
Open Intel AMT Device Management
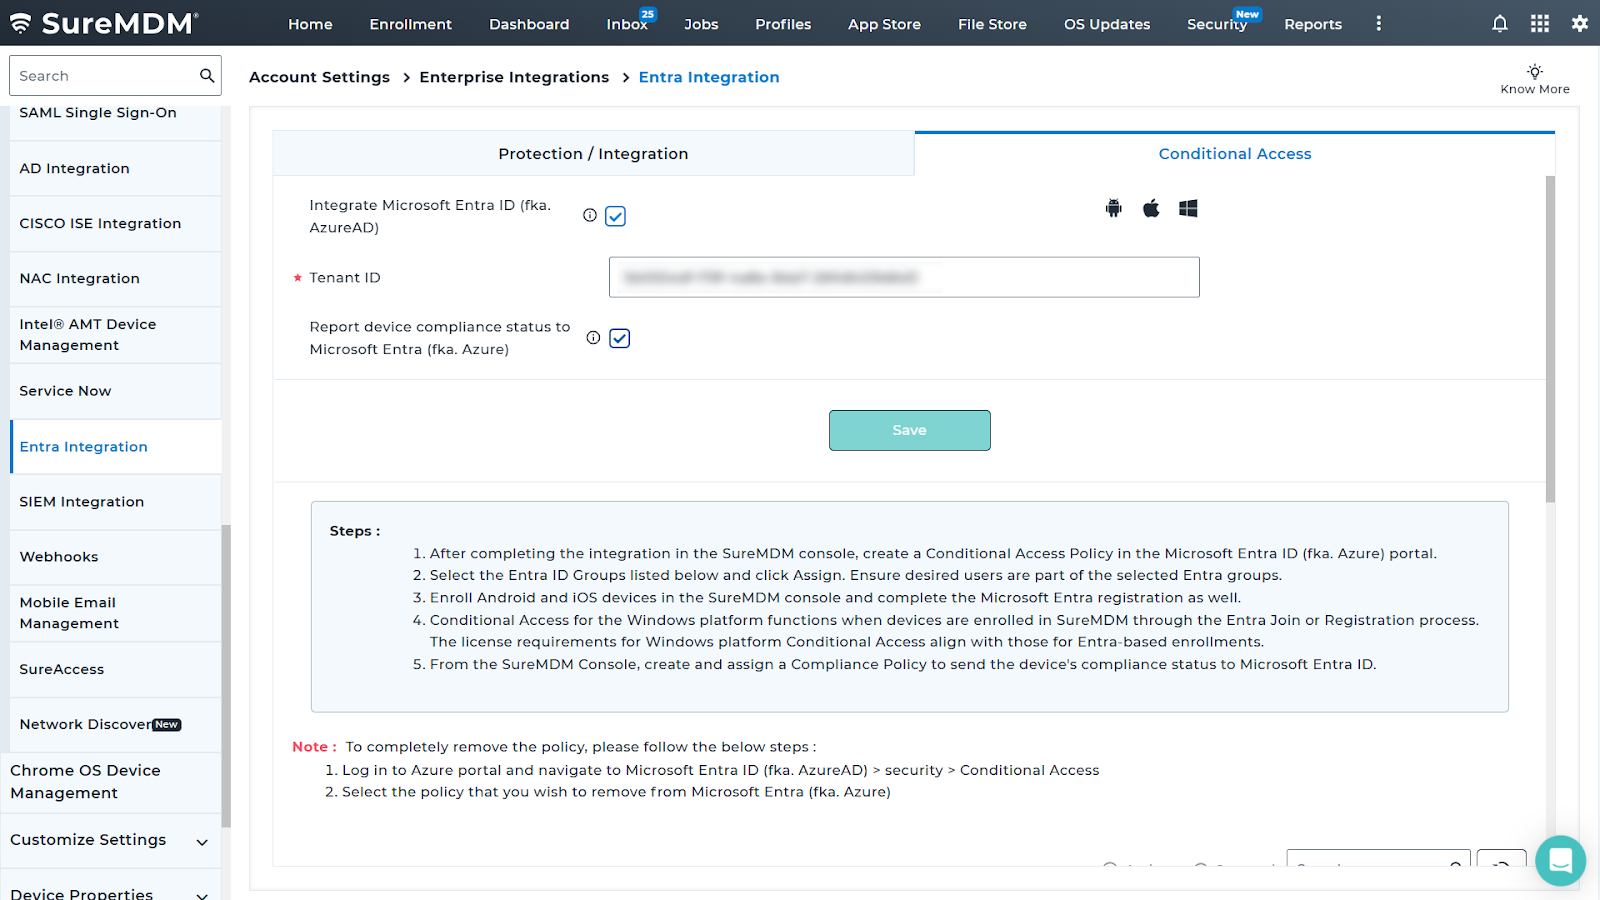[x=115, y=334]
